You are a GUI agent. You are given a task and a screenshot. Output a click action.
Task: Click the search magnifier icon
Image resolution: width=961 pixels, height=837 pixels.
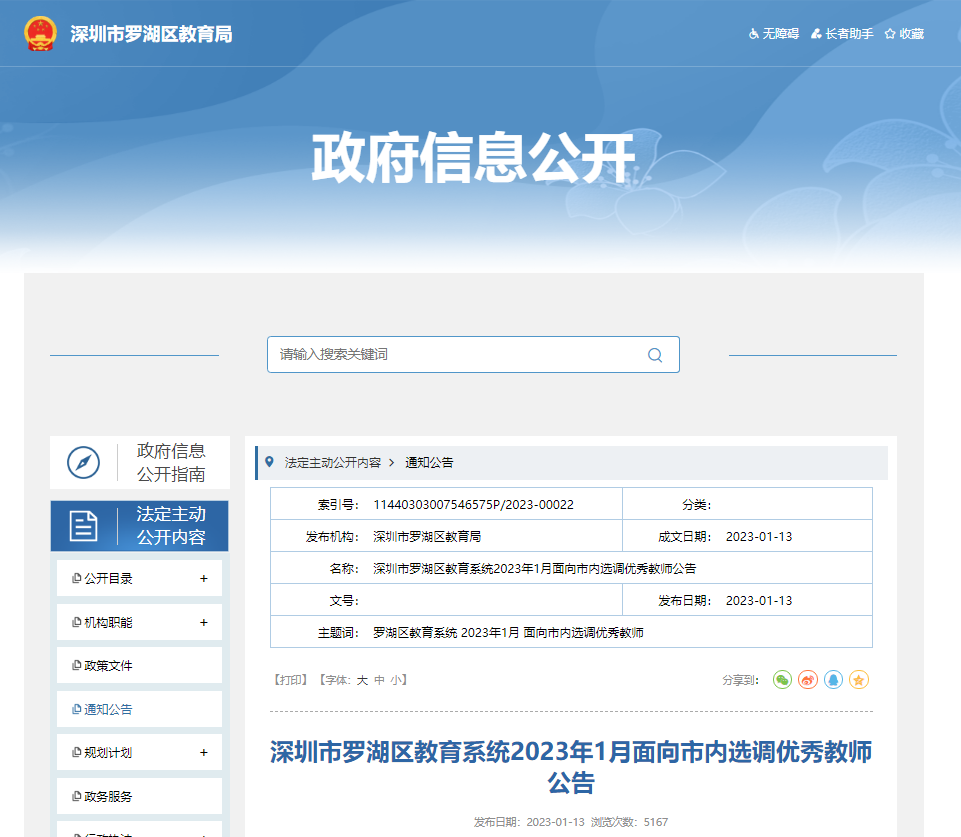tap(655, 355)
